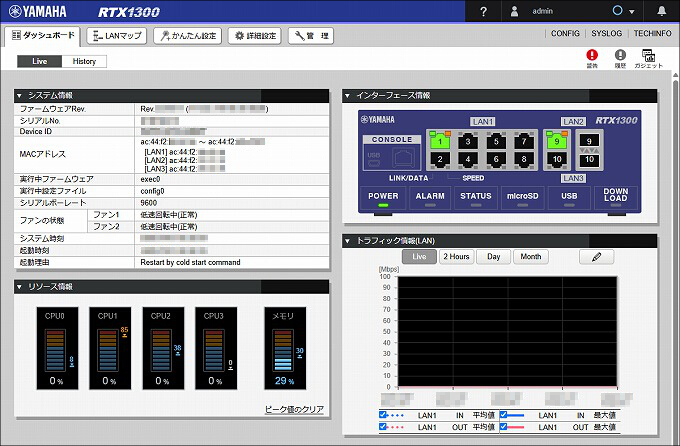This screenshot has width=680, height=446.
Task: Toggle LAN1 IN maximum (最大値) checkbox
Action: (x=505, y=414)
